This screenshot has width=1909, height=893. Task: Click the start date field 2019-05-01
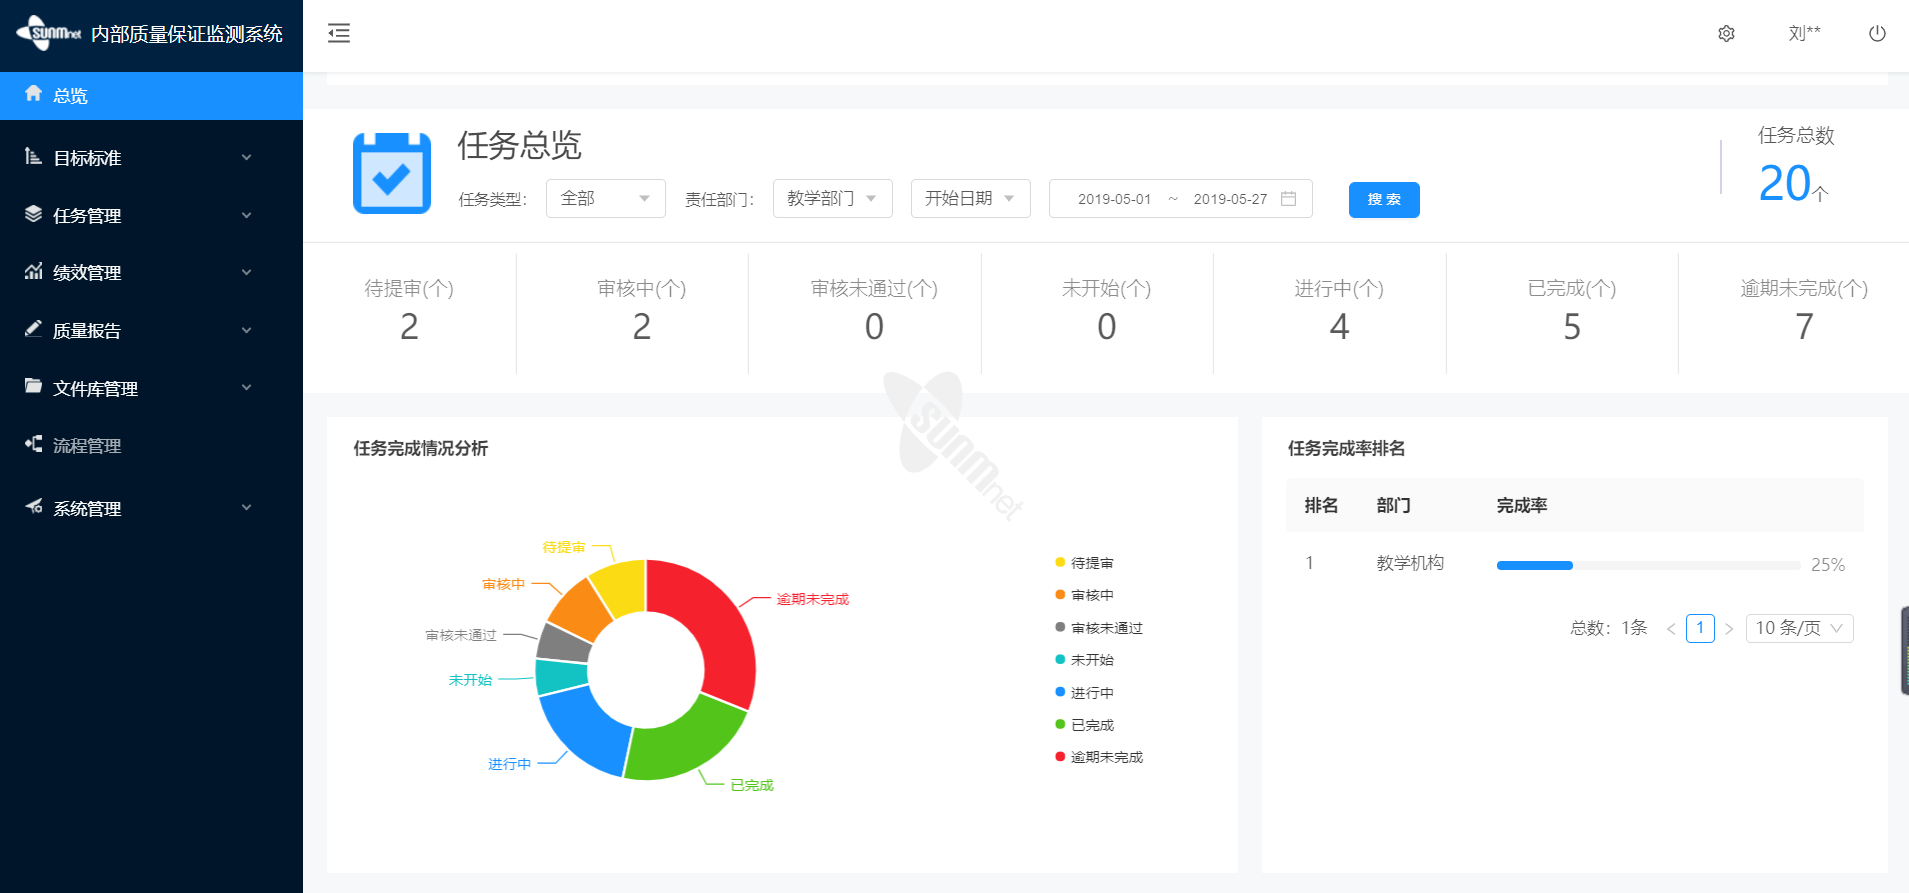[x=1114, y=199]
